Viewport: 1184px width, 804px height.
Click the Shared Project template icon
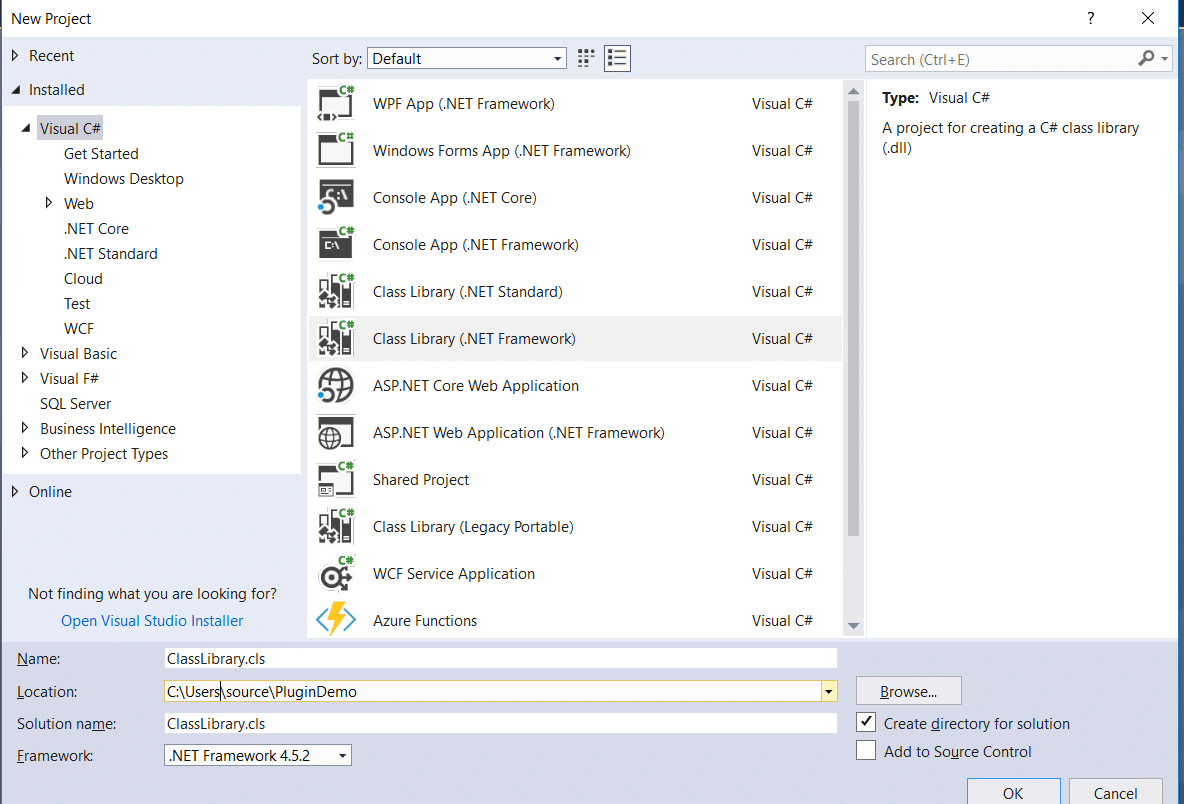pos(336,480)
